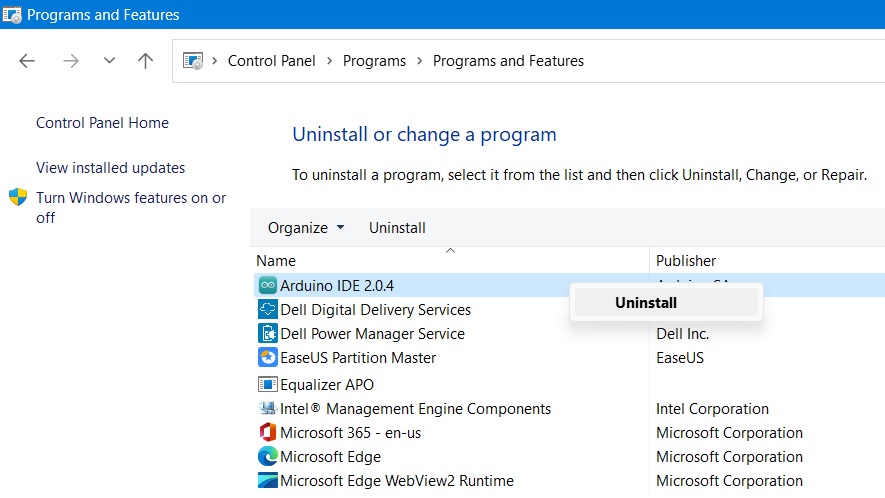Image resolution: width=885 pixels, height=498 pixels.
Task: Click the Uninstall toolbar button
Action: (397, 228)
